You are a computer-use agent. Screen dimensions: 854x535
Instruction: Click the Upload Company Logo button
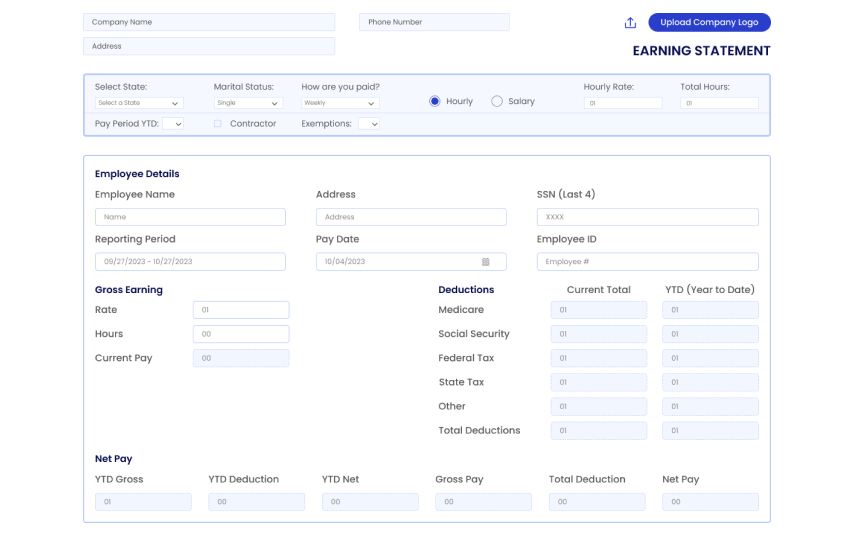click(709, 22)
